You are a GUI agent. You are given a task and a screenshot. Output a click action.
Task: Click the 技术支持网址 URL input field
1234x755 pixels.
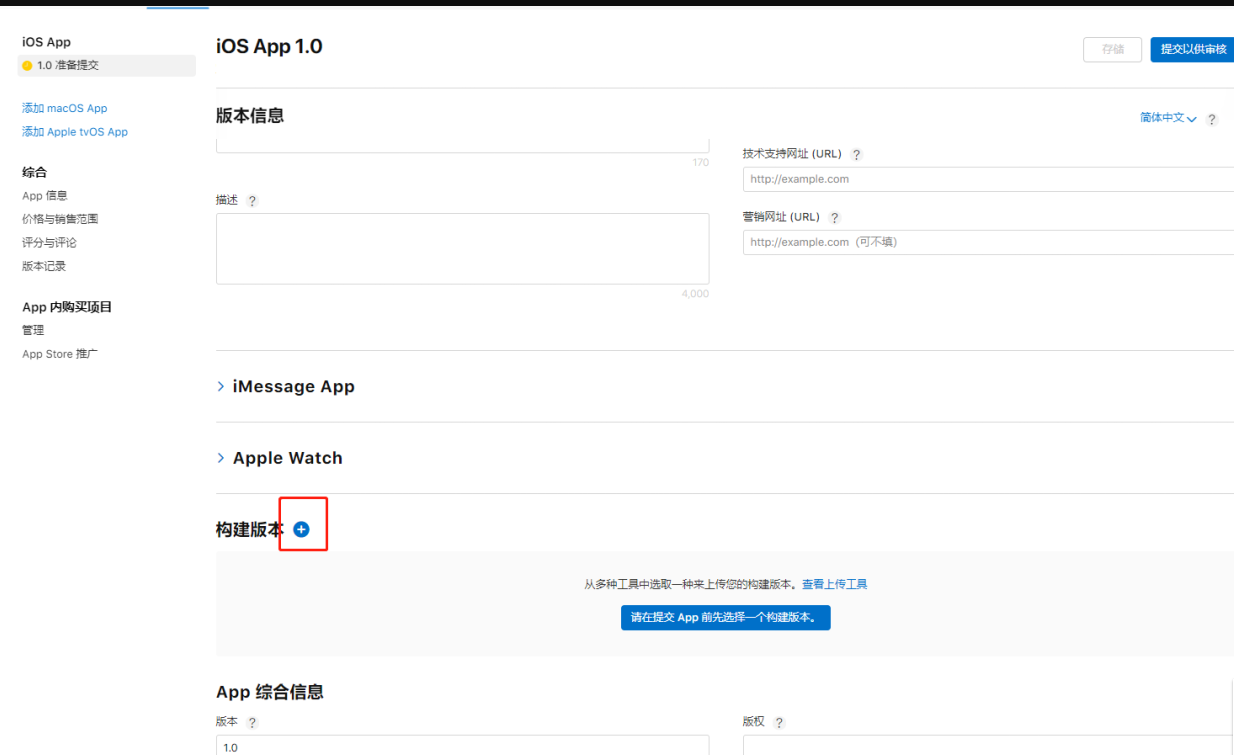tap(988, 179)
